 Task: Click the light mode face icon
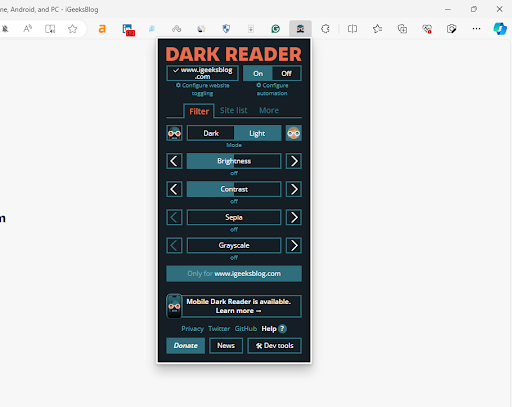coord(294,133)
